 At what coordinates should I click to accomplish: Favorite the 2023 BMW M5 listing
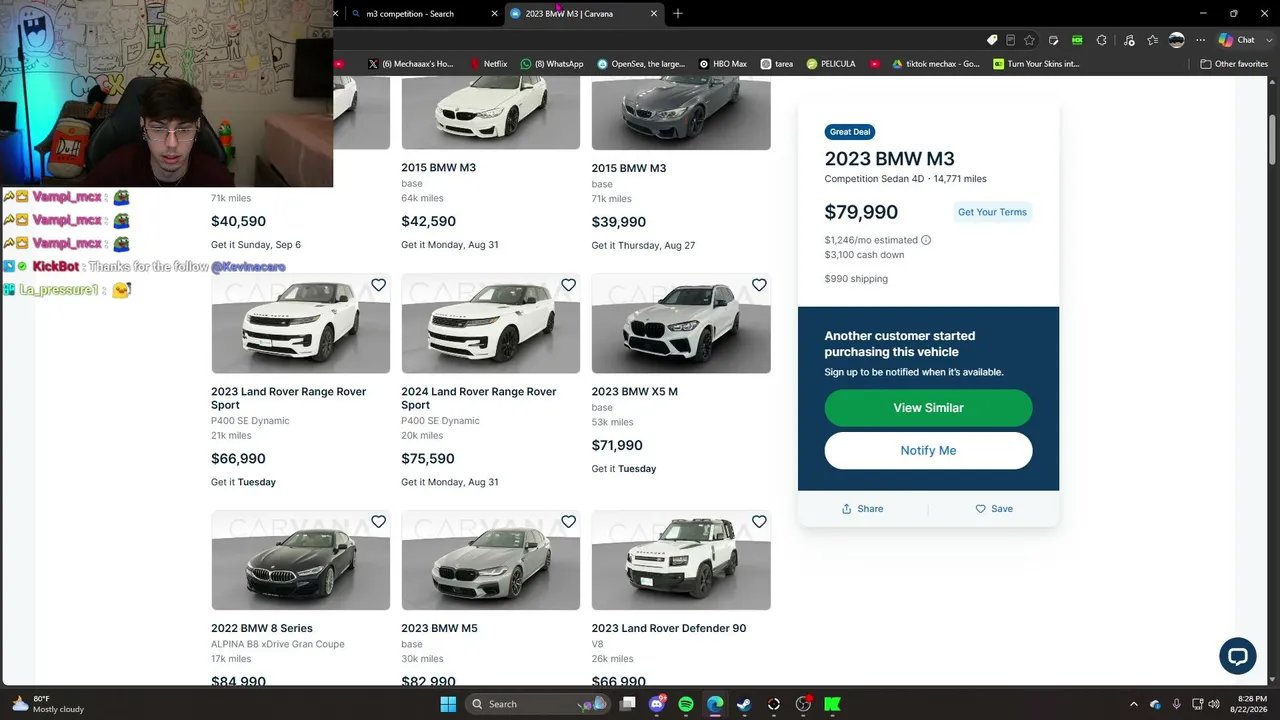pyautogui.click(x=568, y=521)
